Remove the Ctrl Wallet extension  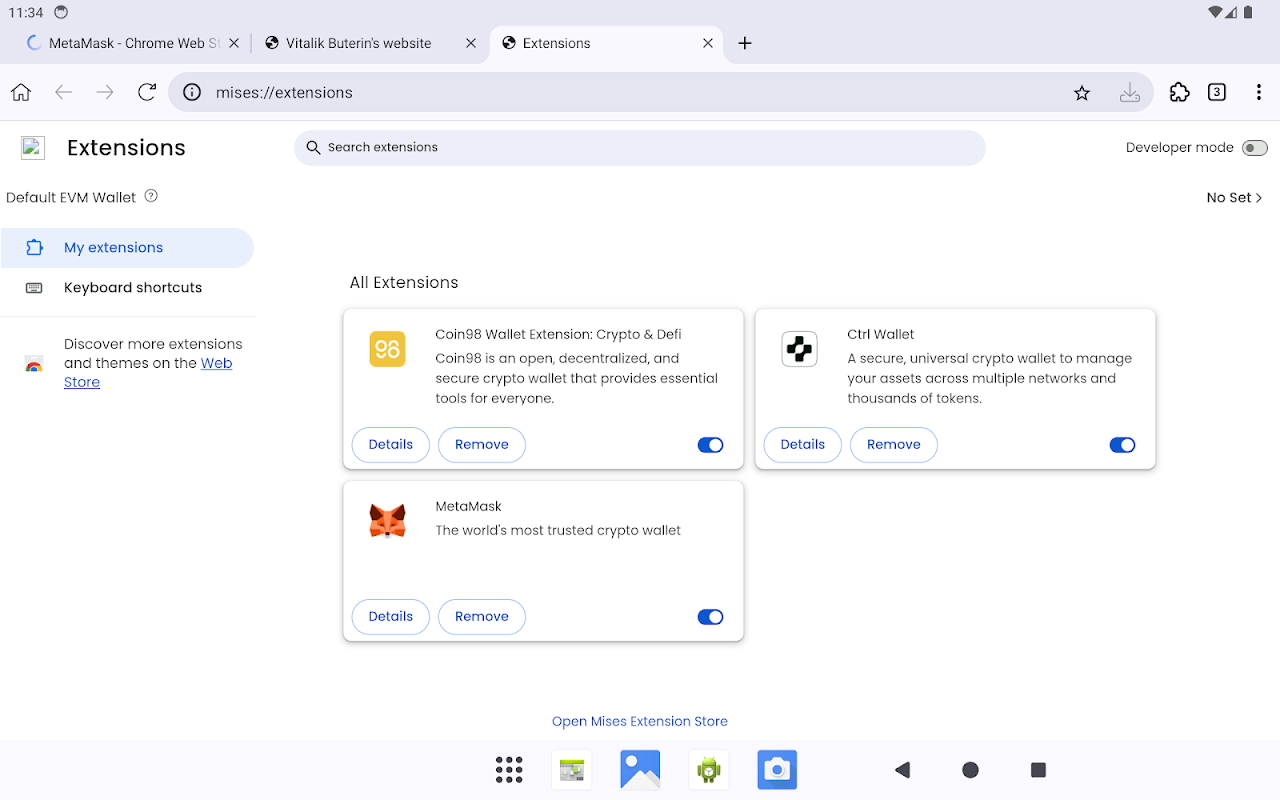894,445
